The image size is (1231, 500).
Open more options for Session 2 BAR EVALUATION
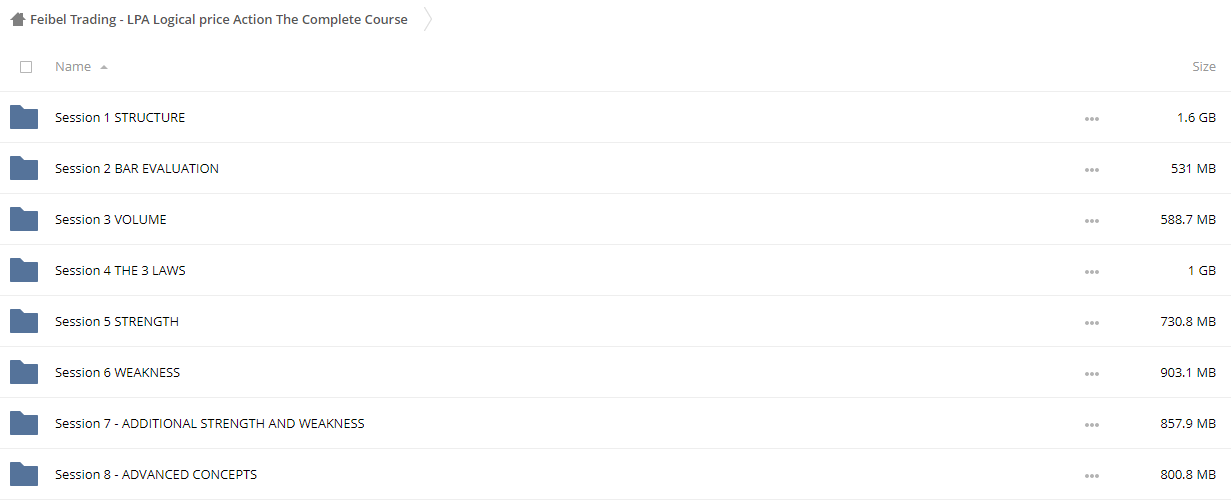[x=1091, y=169]
